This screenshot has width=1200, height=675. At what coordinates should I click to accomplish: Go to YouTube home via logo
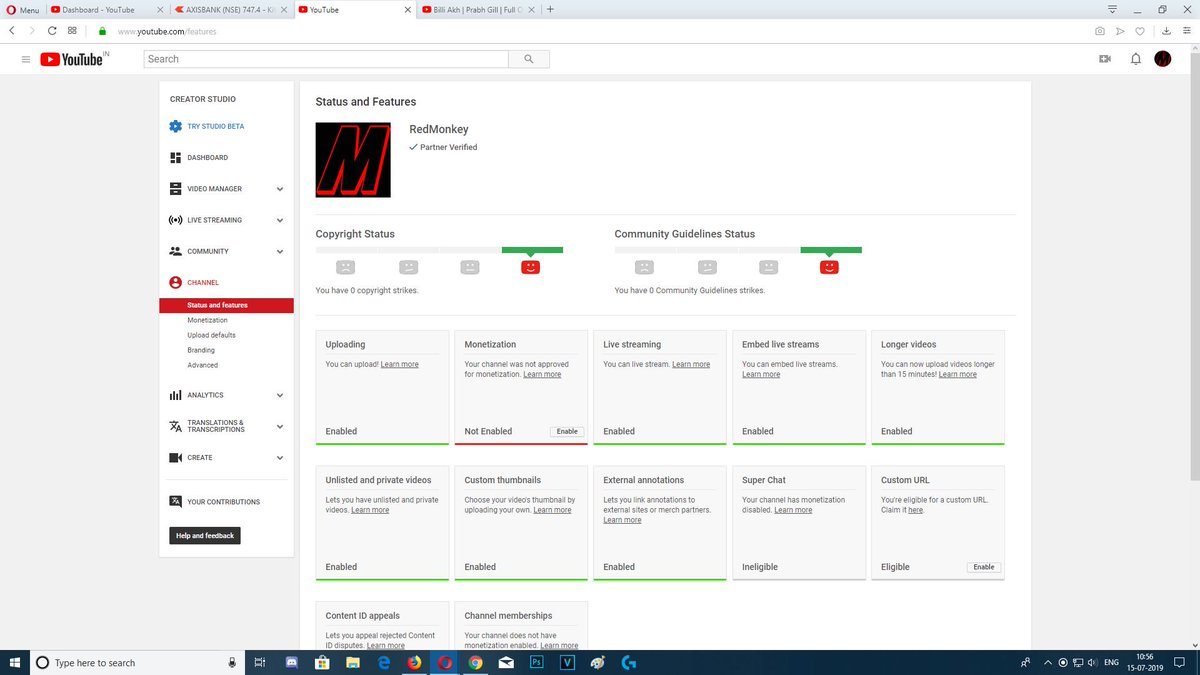(x=72, y=60)
